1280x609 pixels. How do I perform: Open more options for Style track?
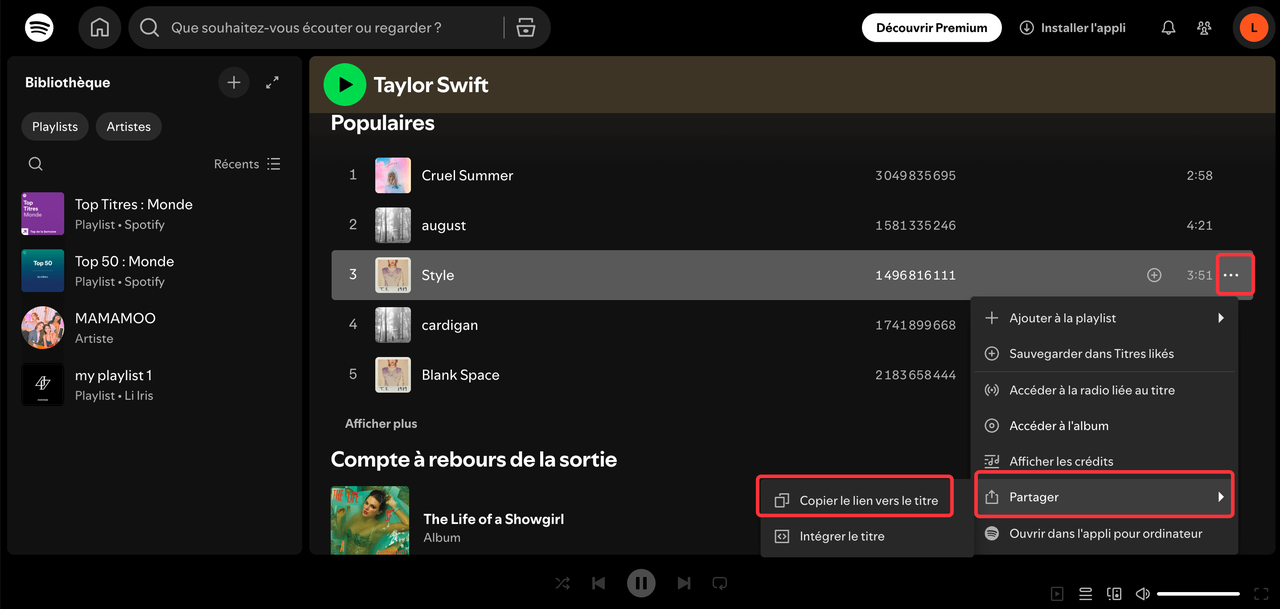(1231, 275)
